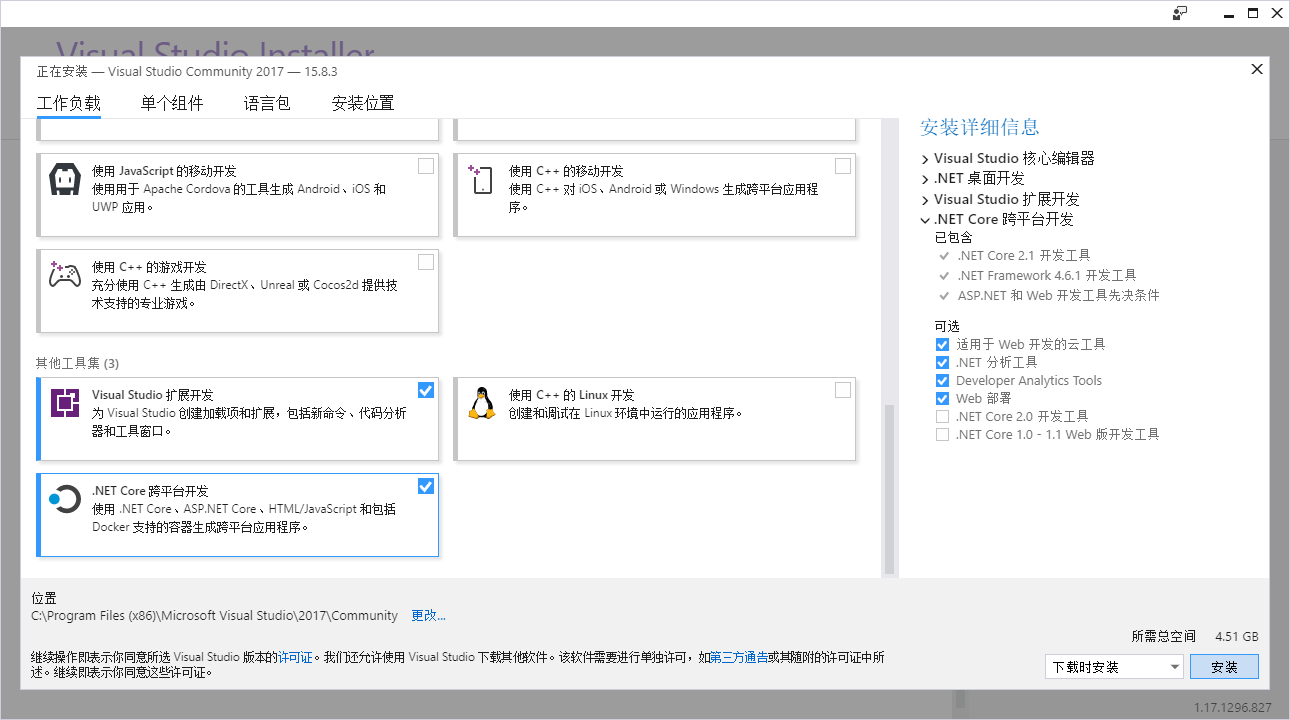The image size is (1290, 720).
Task: Uncheck the .NET Core 跨平台开发 workload
Action: coord(426,486)
